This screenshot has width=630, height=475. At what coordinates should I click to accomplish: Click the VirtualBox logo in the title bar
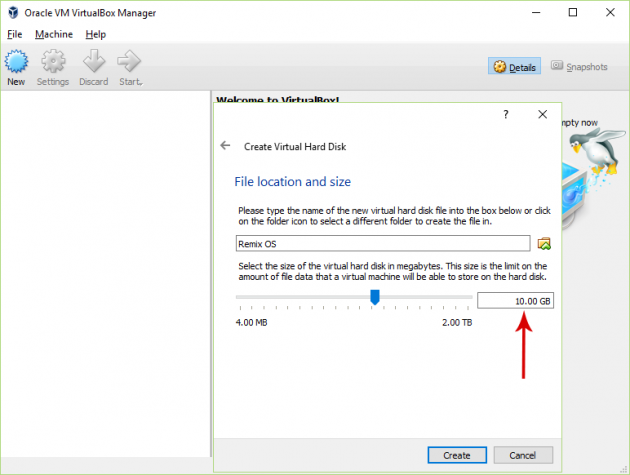pos(12,13)
